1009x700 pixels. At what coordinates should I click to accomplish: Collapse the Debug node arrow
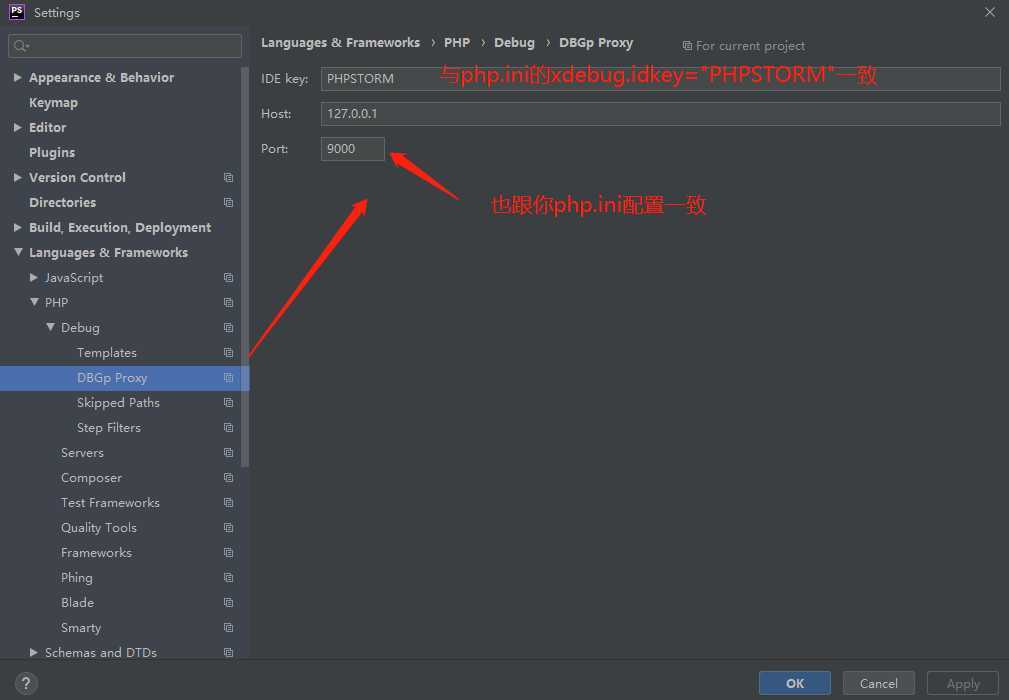tap(50, 327)
